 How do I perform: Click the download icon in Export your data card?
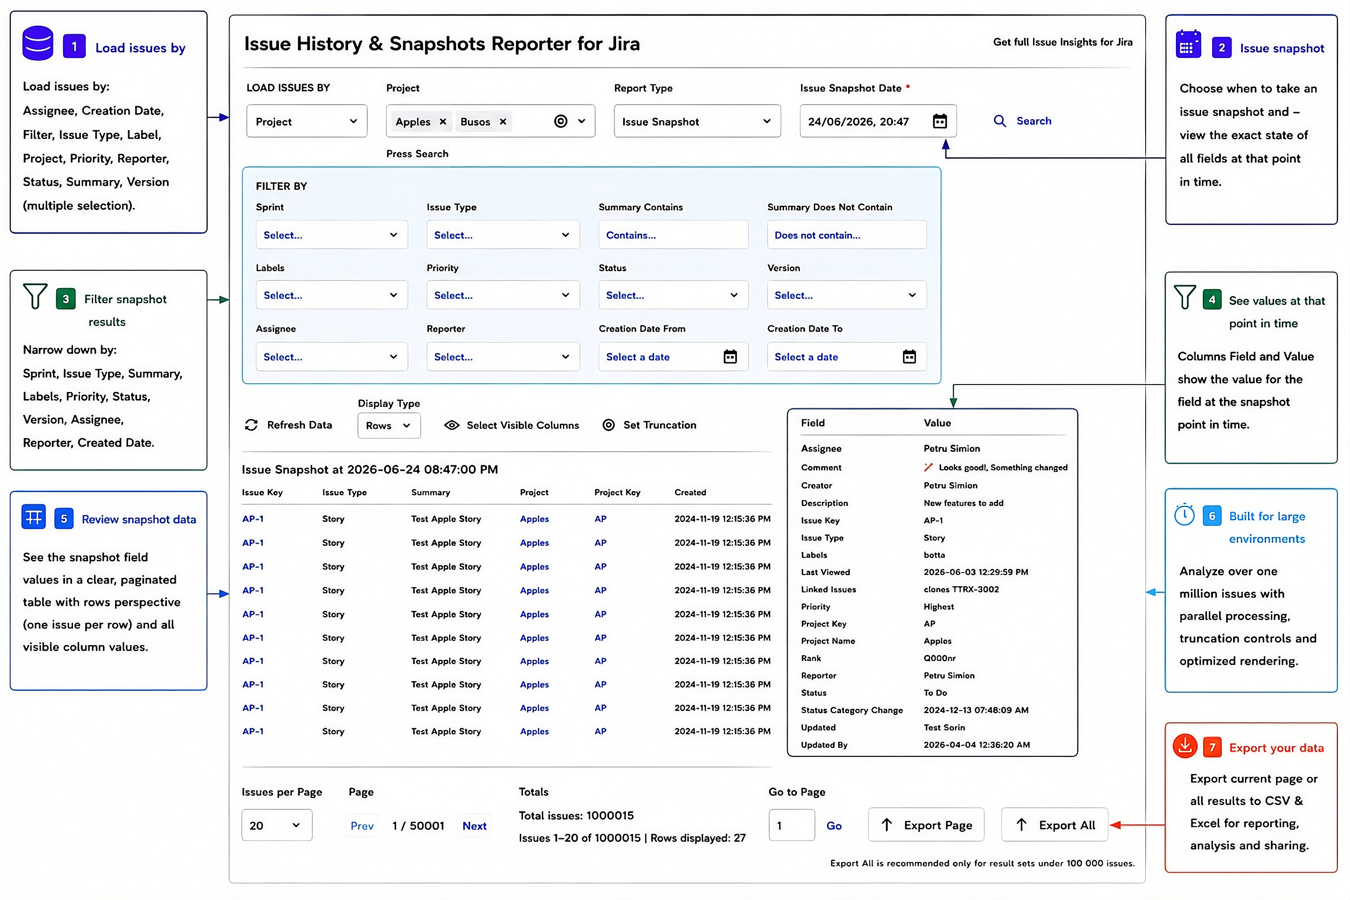point(1185,746)
